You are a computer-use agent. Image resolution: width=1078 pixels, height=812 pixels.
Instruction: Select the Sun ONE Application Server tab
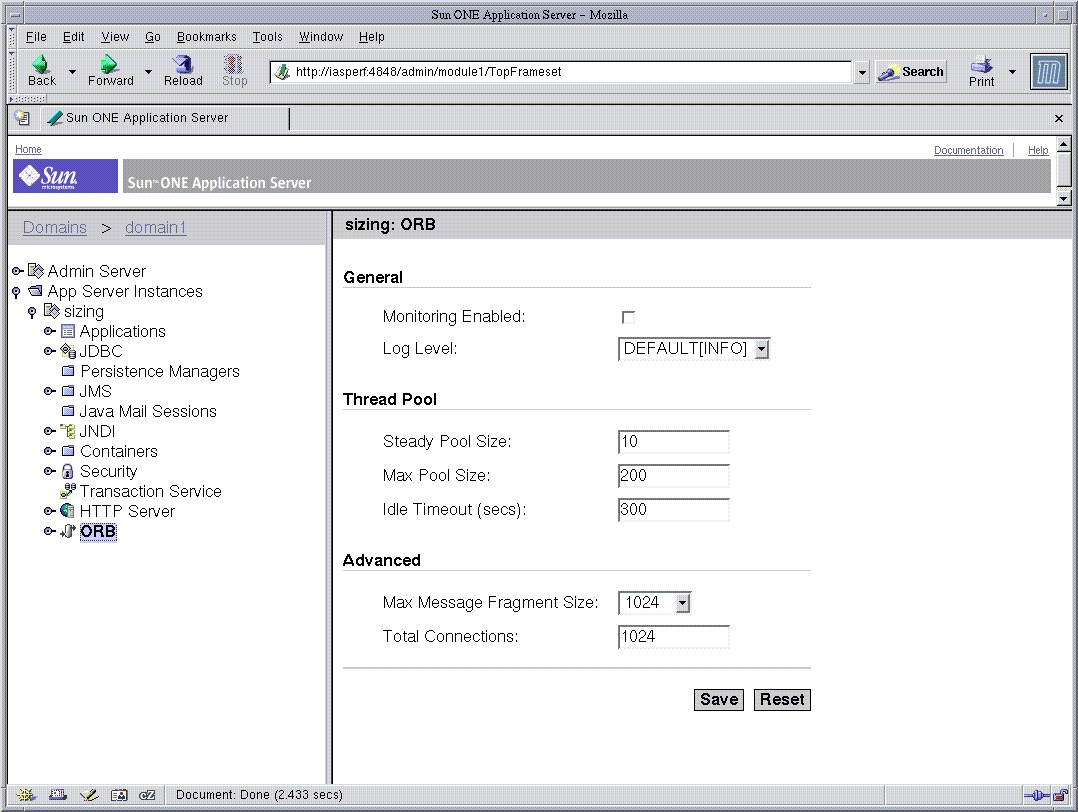pos(165,118)
